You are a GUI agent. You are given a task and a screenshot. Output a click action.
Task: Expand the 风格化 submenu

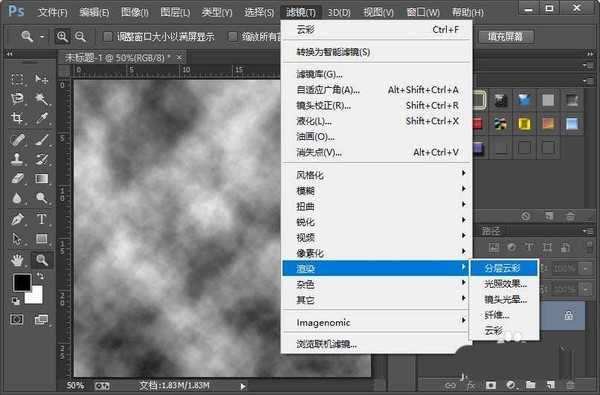pos(377,175)
